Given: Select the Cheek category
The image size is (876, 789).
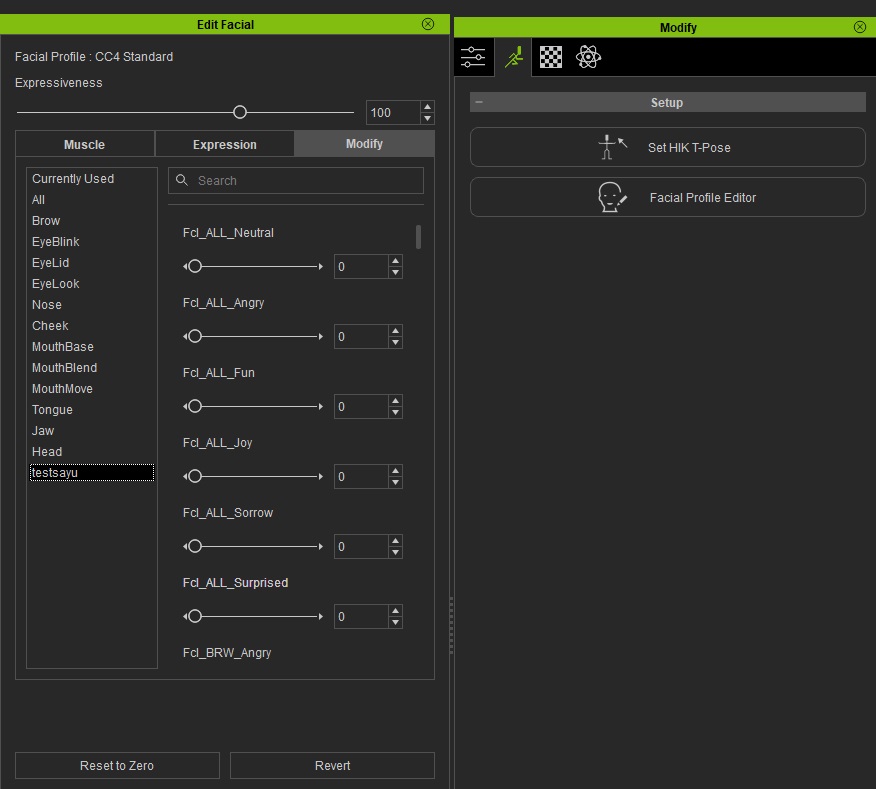Looking at the screenshot, I should (50, 326).
